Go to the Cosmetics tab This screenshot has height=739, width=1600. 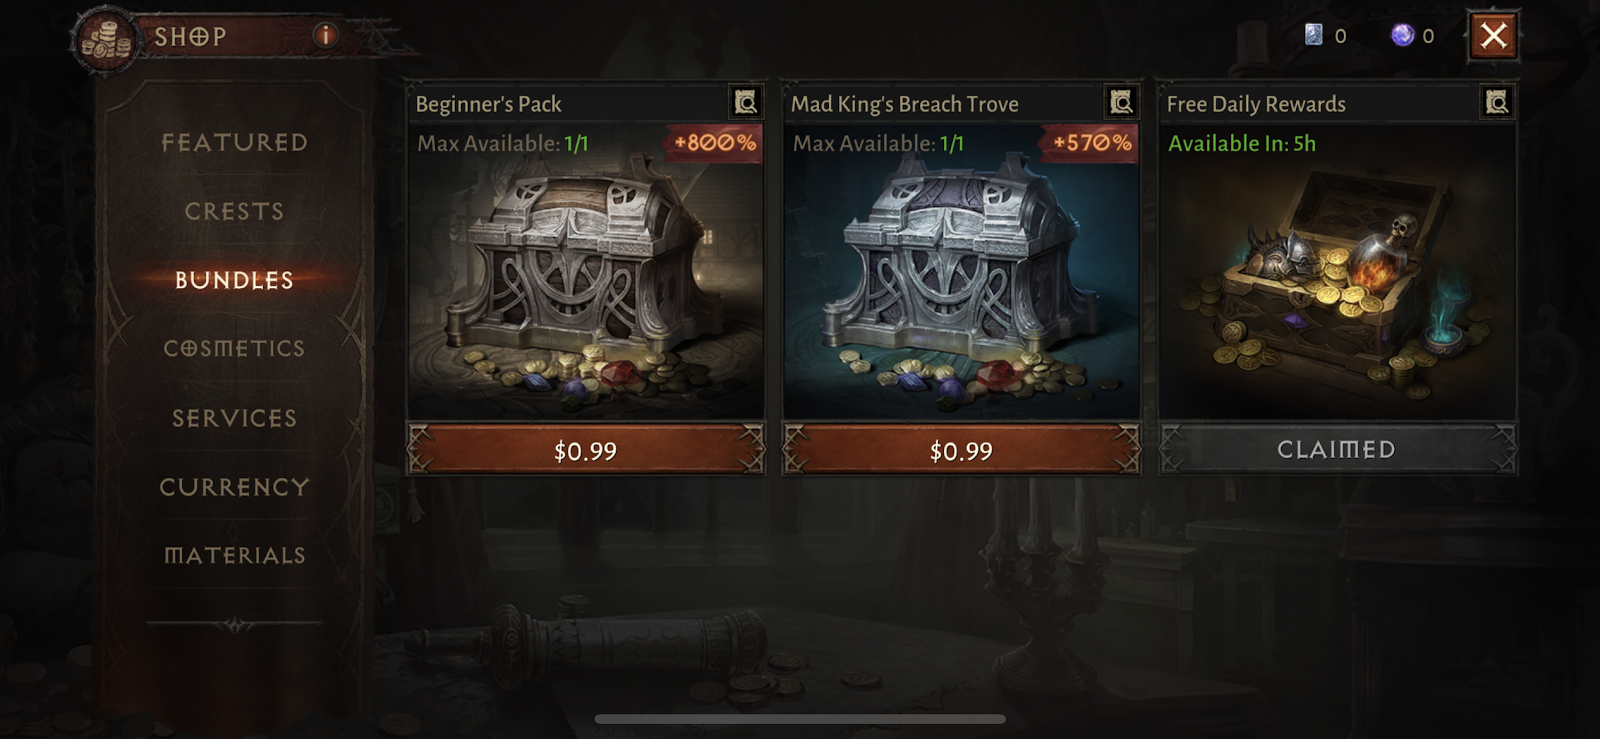coord(235,348)
